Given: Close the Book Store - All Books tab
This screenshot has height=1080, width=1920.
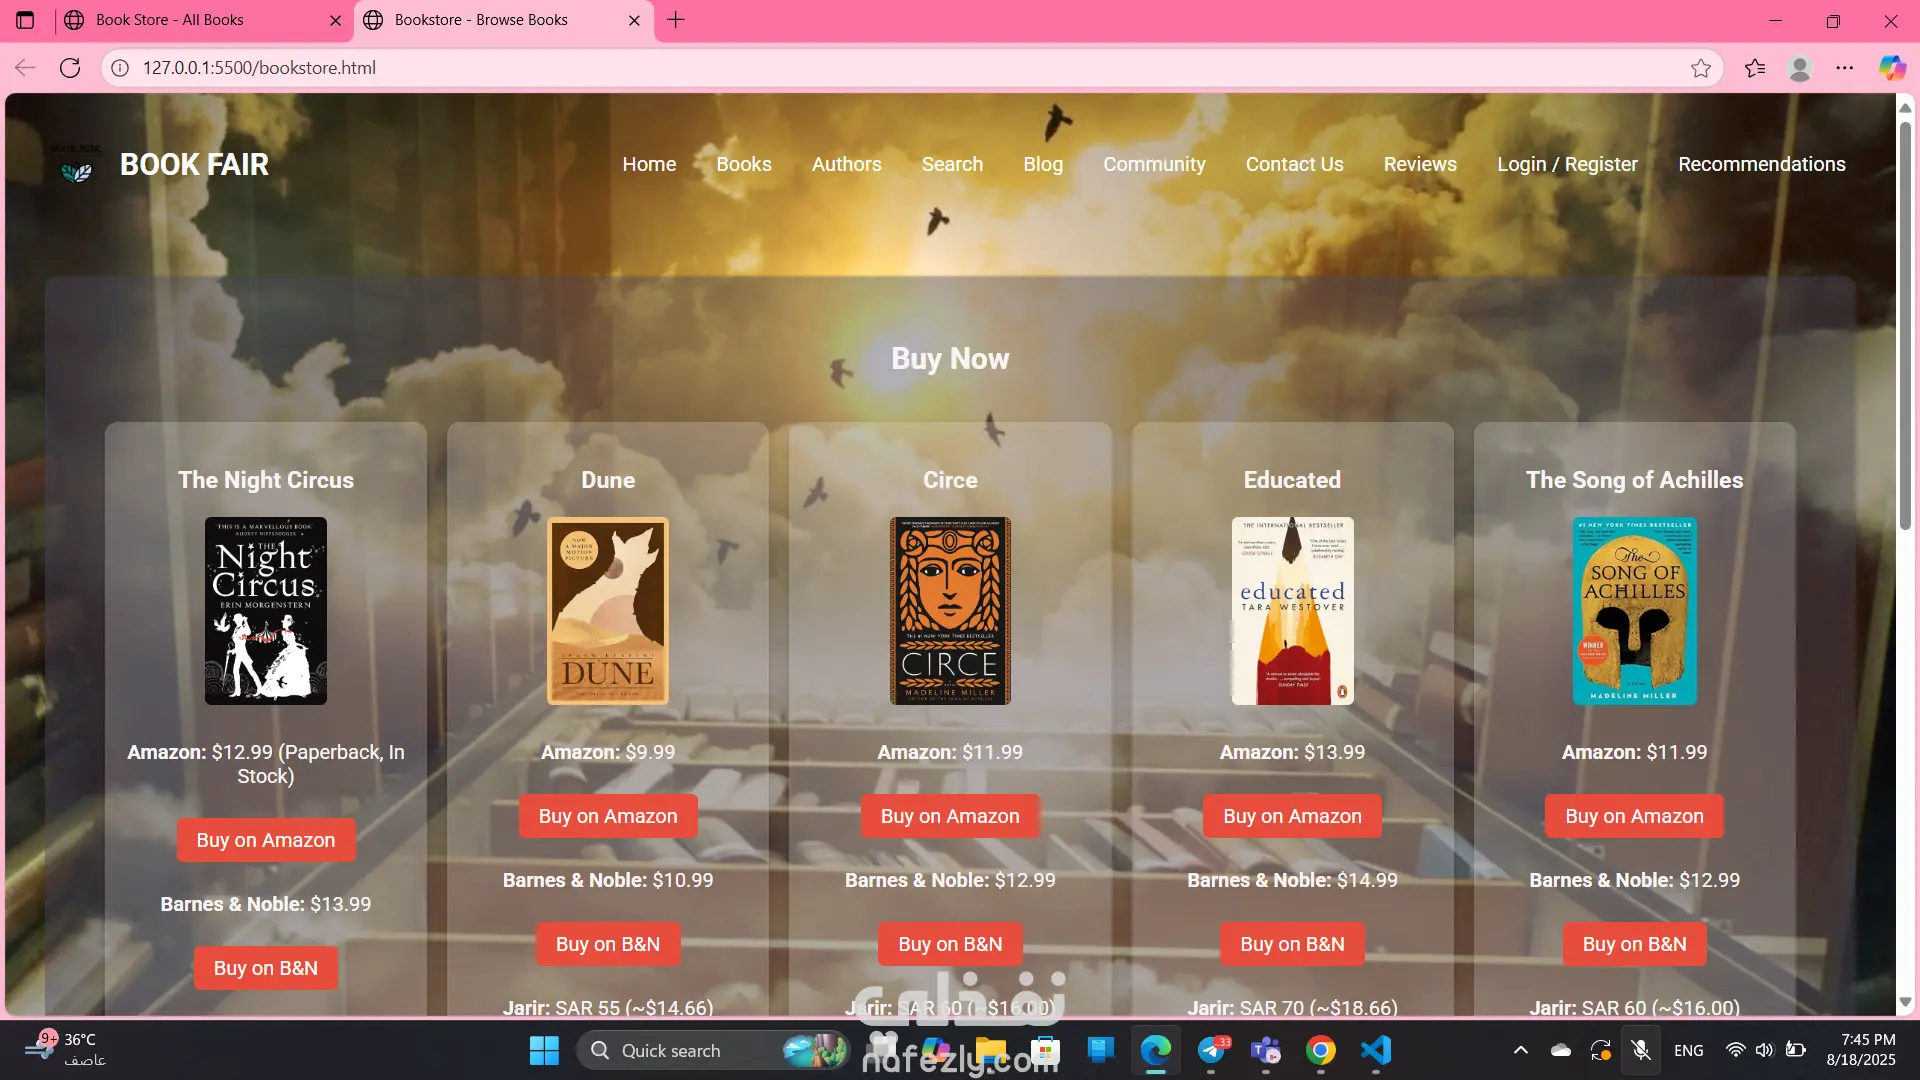Looking at the screenshot, I should tap(335, 20).
